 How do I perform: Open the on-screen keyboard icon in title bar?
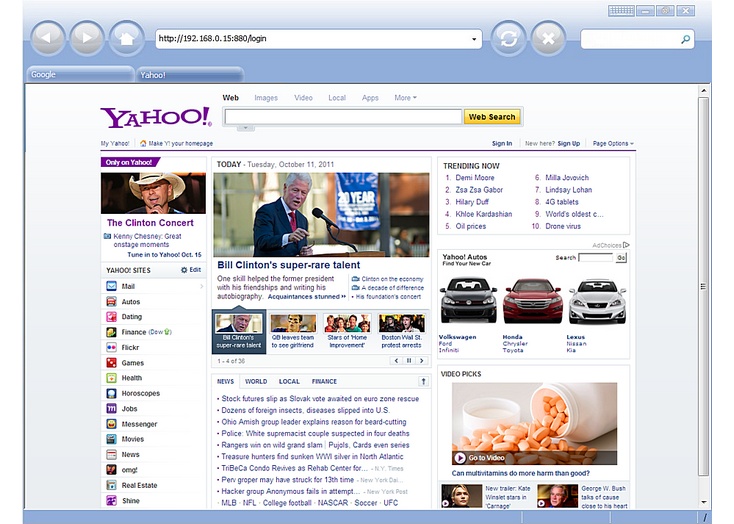(x=621, y=11)
